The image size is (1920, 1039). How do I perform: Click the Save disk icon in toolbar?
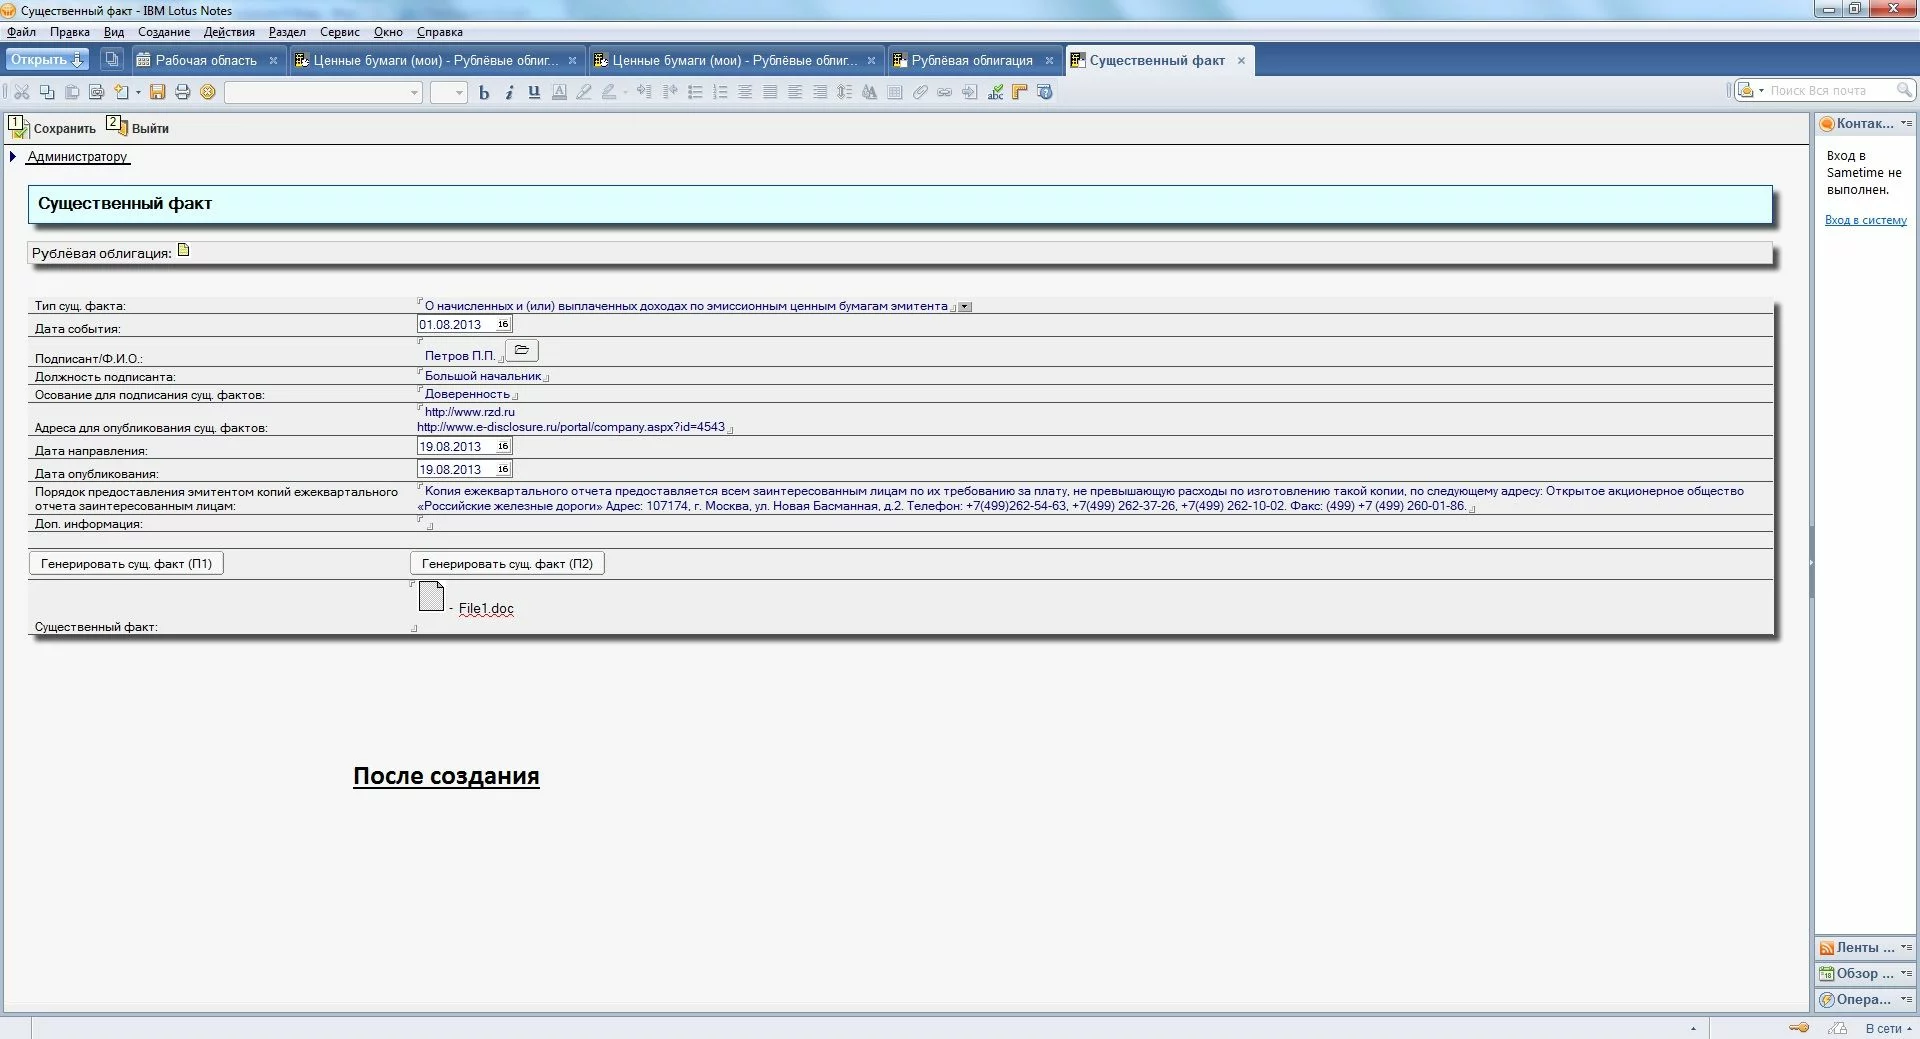pyautogui.click(x=157, y=92)
